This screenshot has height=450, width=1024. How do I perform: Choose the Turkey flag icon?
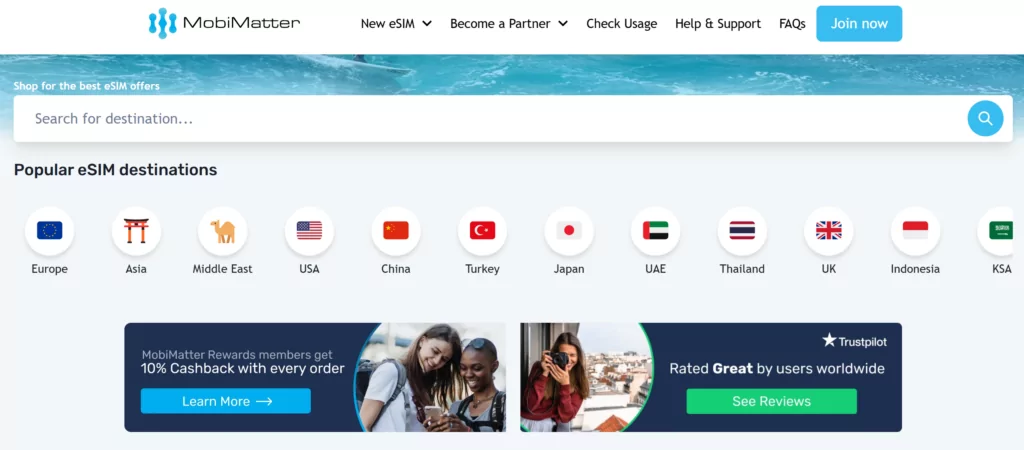point(483,231)
